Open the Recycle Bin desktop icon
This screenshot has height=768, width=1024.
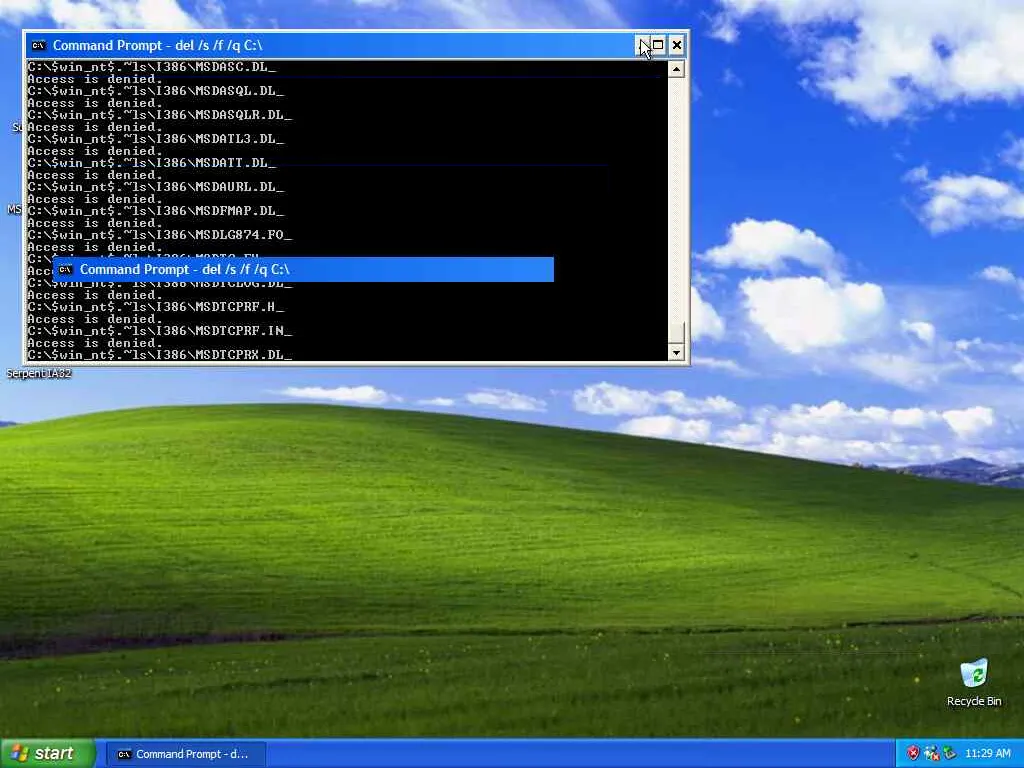coord(974,683)
